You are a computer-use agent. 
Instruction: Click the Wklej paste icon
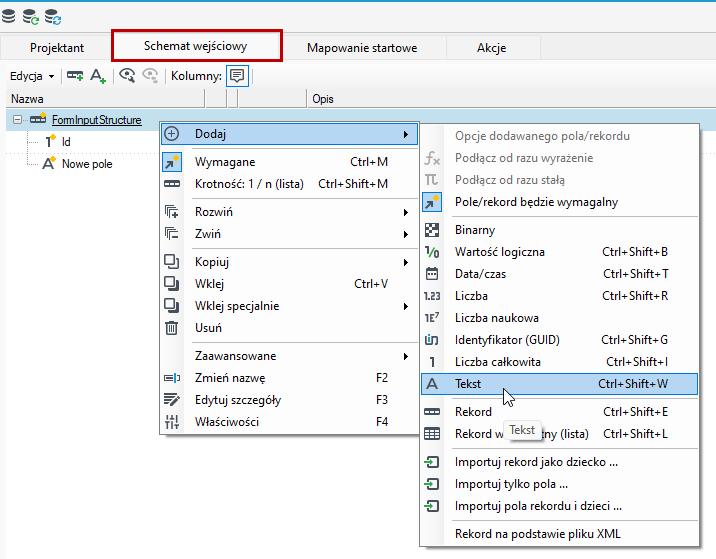172,284
